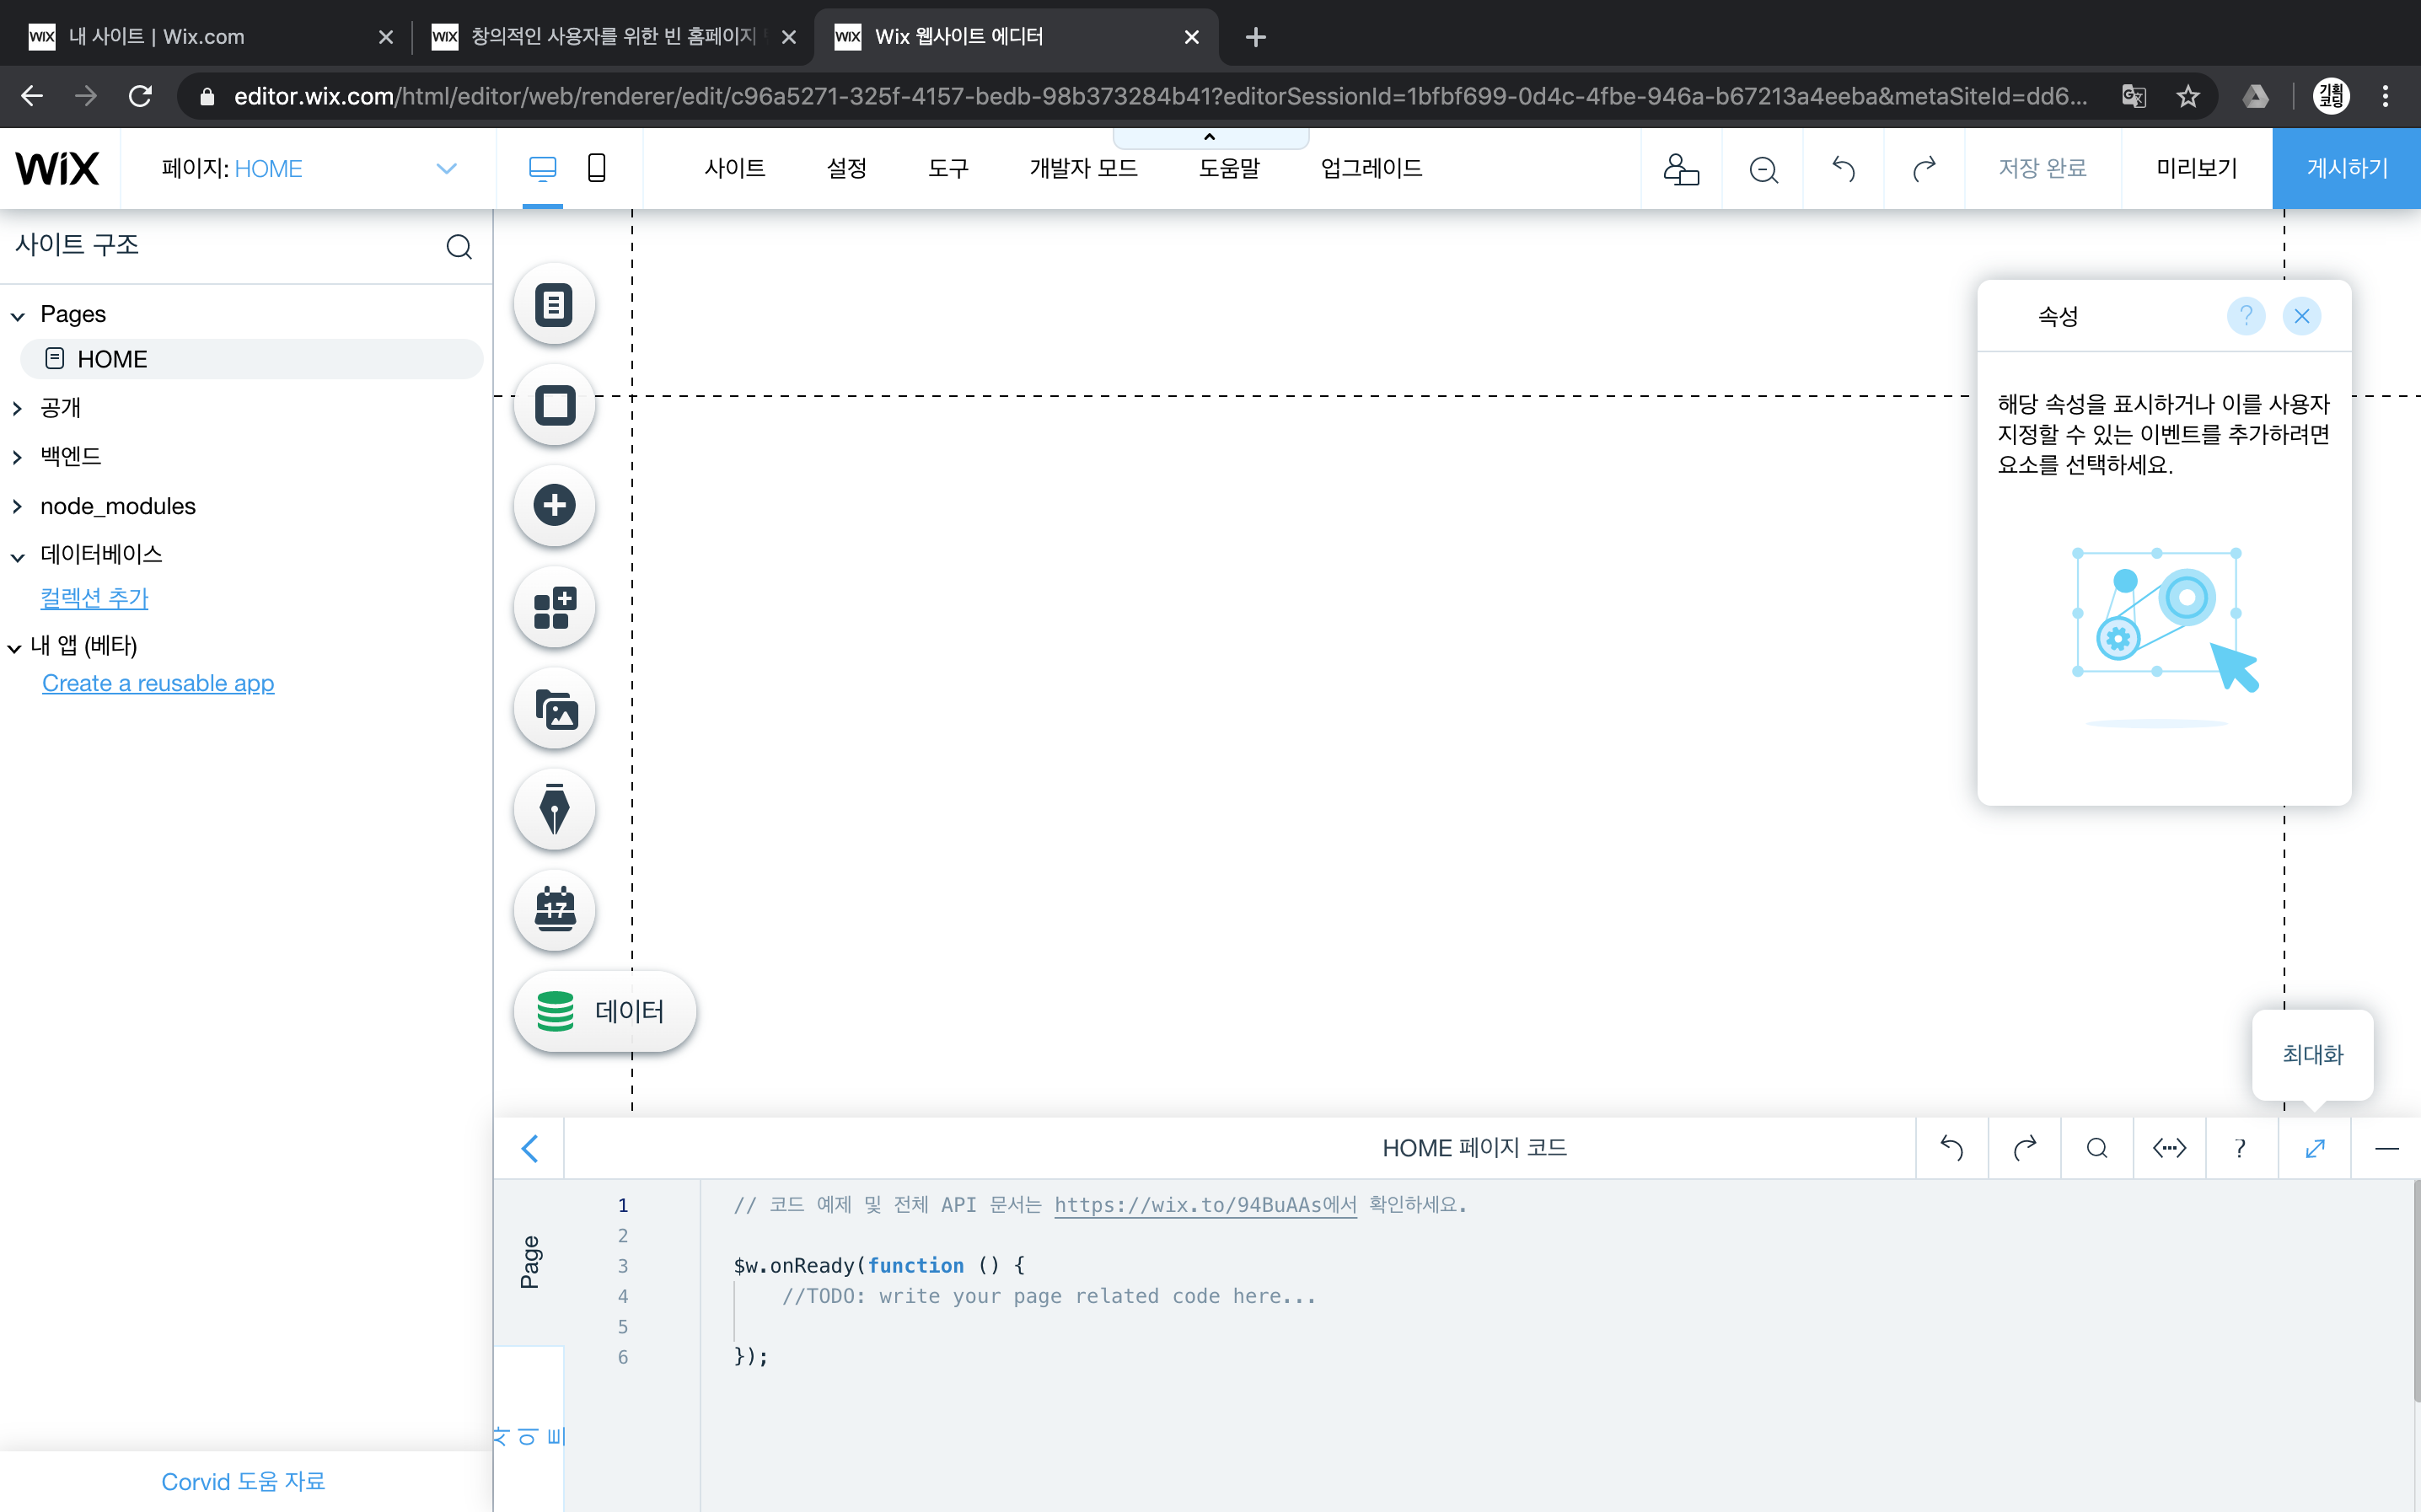
Task: Click the Add elements plus icon
Action: click(x=554, y=505)
